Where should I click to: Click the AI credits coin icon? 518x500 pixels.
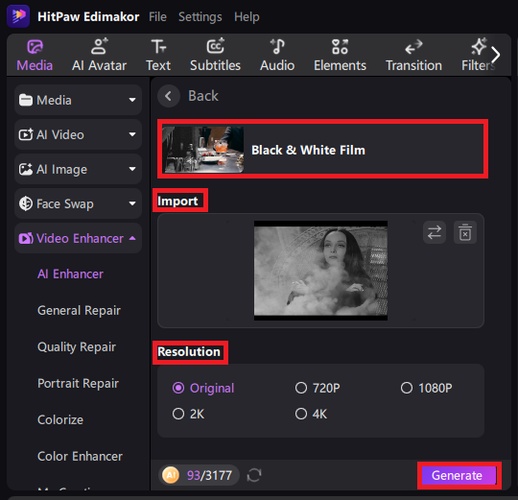pyautogui.click(x=170, y=475)
